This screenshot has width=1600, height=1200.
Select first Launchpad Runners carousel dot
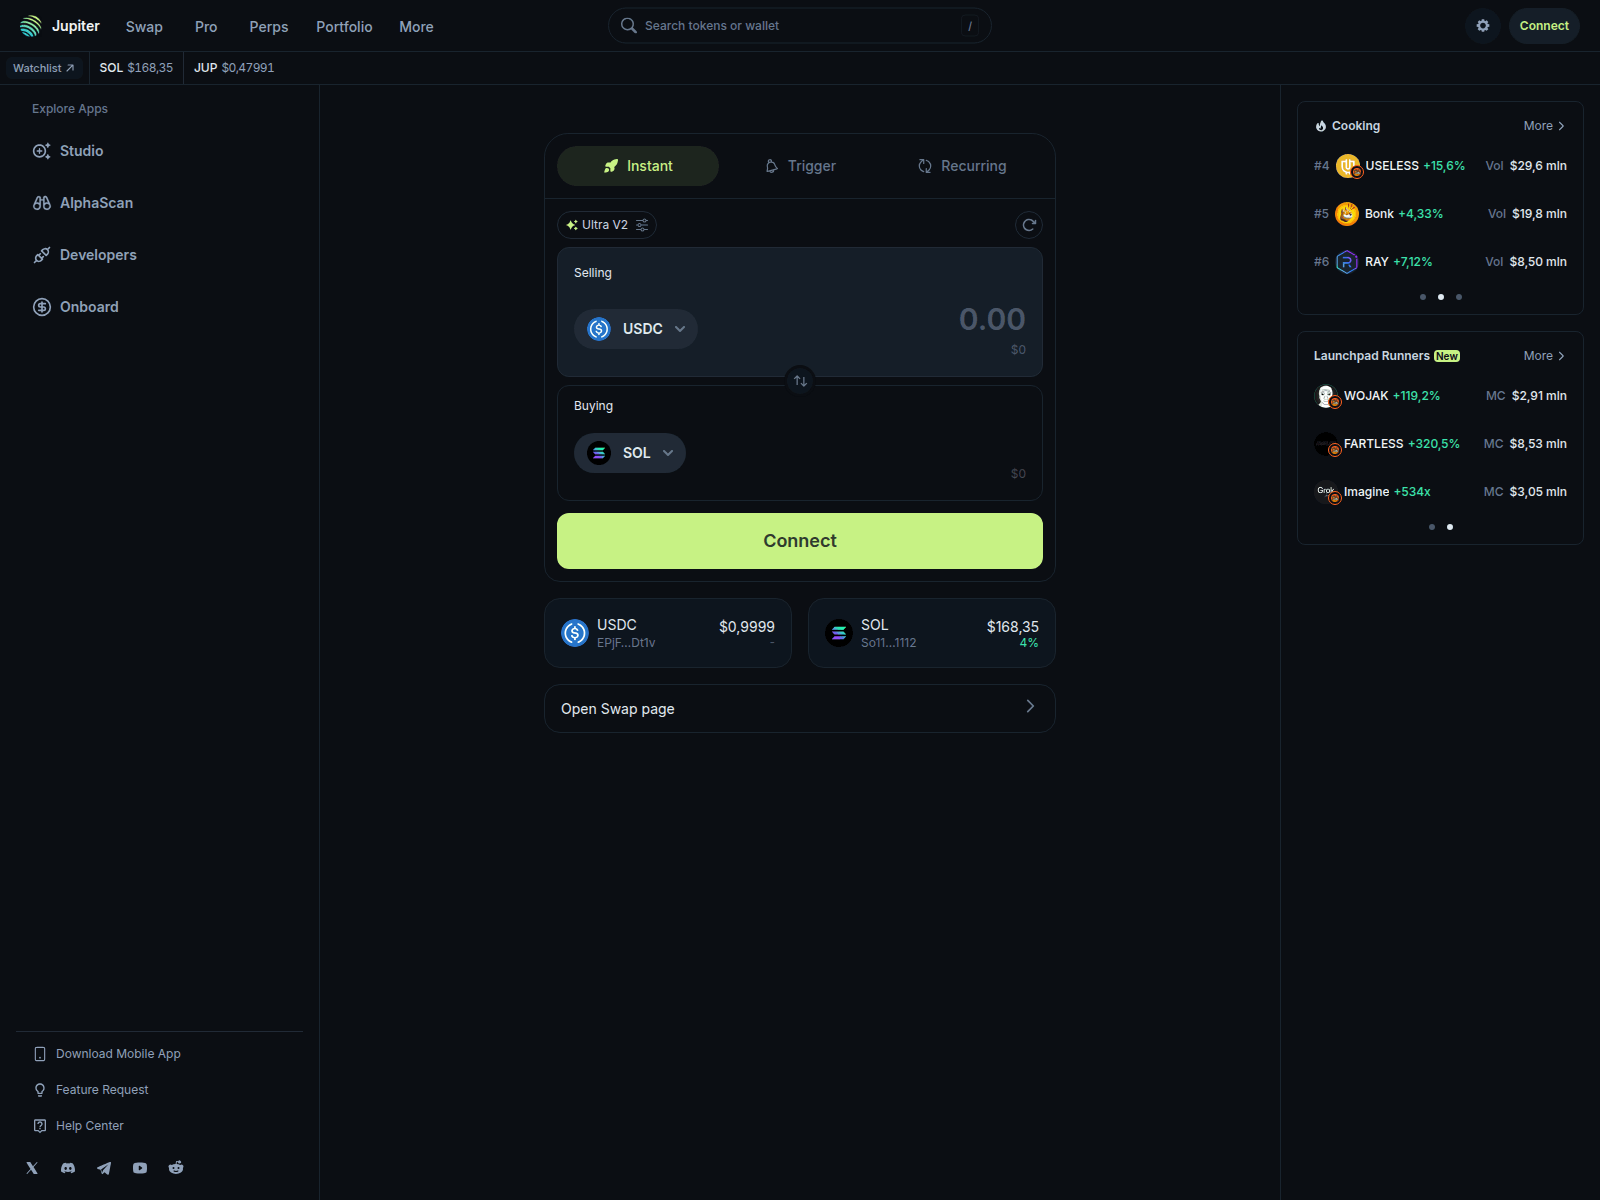(1432, 527)
